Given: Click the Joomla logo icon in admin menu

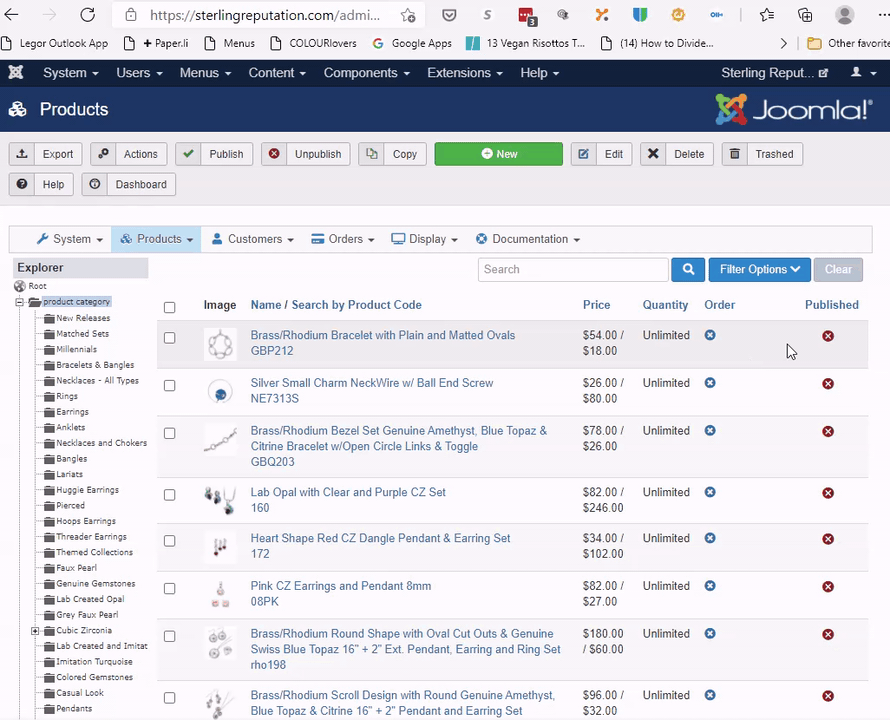Looking at the screenshot, I should (16, 73).
